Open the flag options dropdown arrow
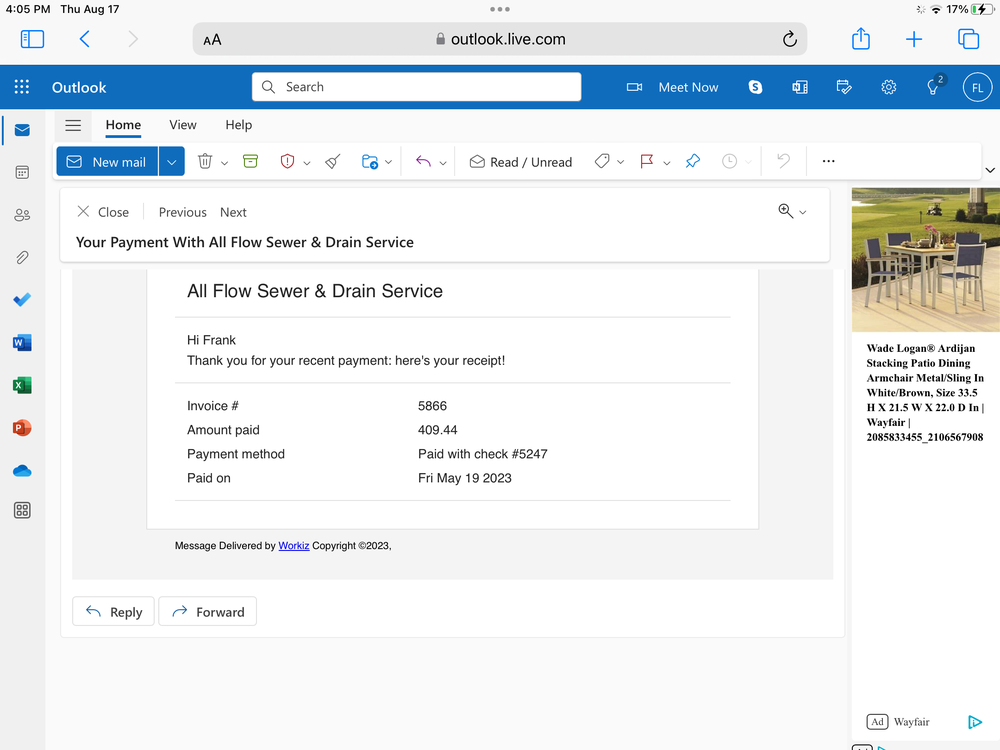Viewport: 1000px width, 750px height. click(667, 162)
